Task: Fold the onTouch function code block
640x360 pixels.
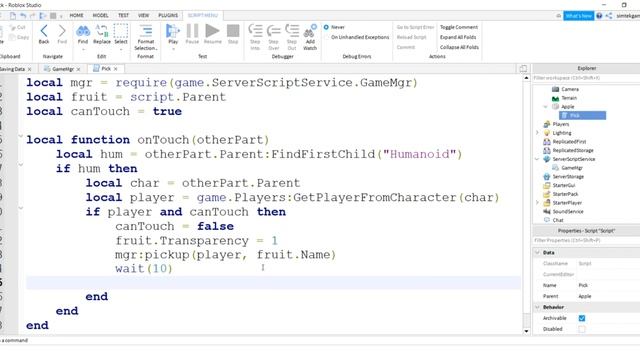Action: click(20, 136)
